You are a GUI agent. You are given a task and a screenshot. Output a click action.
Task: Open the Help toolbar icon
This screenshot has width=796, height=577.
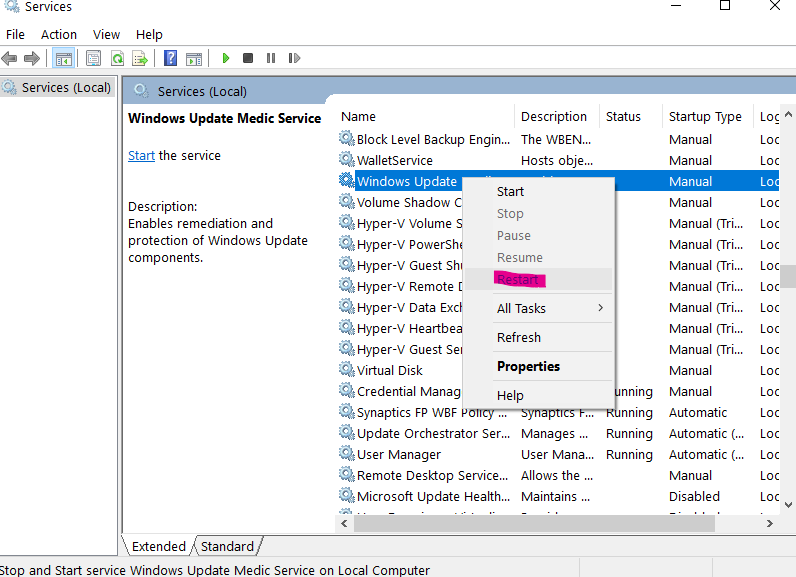(171, 58)
